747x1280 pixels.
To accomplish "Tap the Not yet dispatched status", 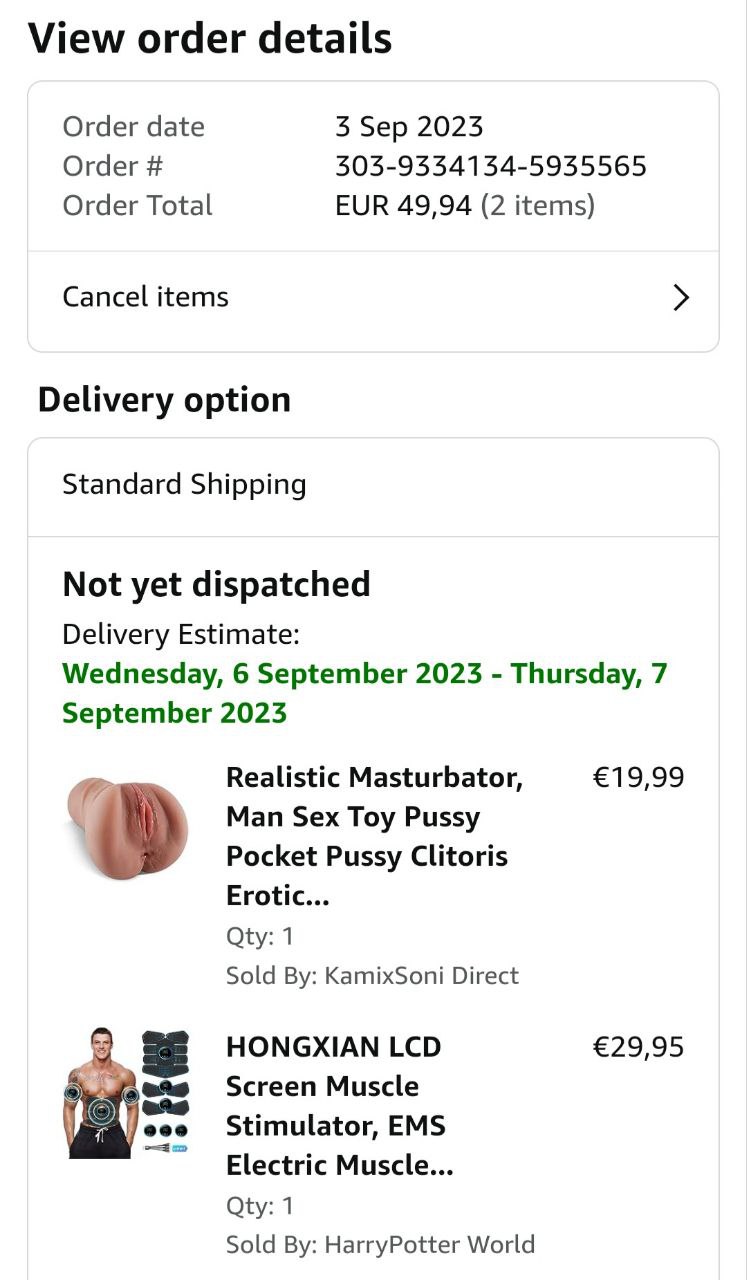I will [x=216, y=584].
